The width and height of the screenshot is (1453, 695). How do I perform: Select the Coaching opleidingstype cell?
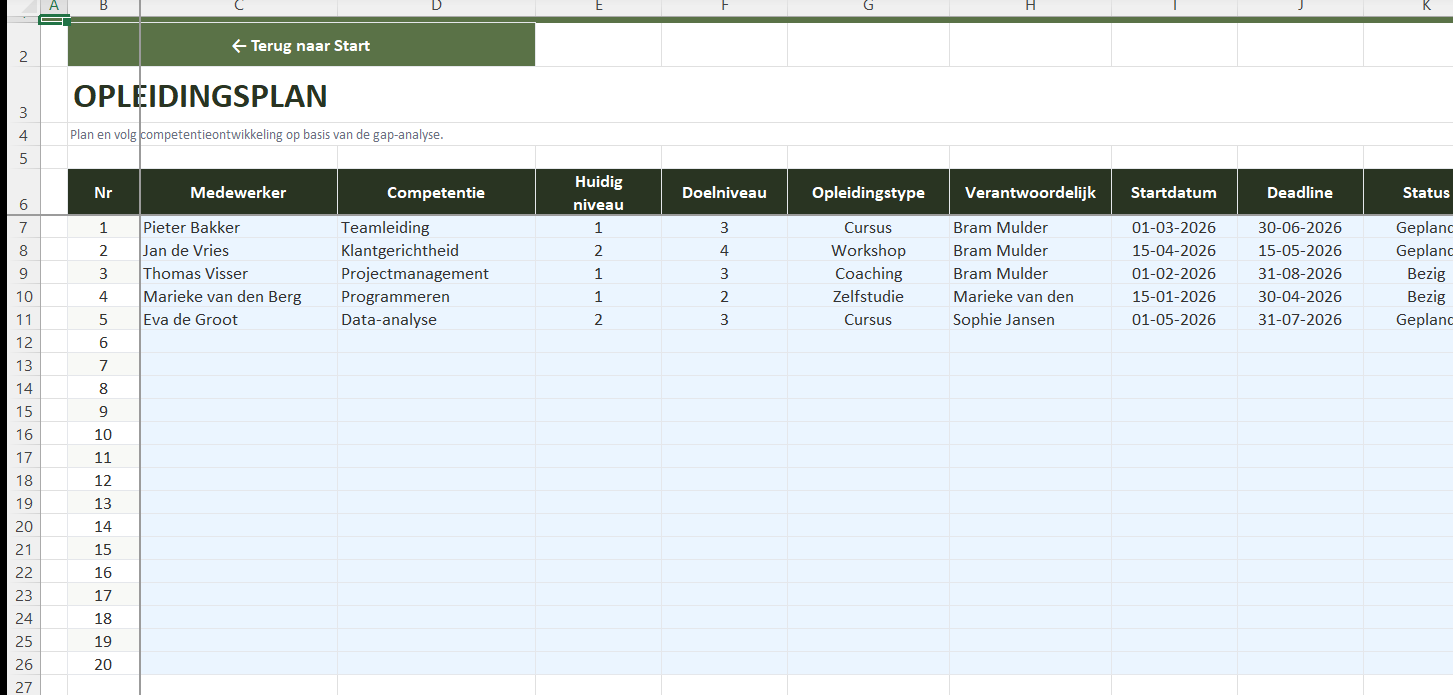click(868, 274)
